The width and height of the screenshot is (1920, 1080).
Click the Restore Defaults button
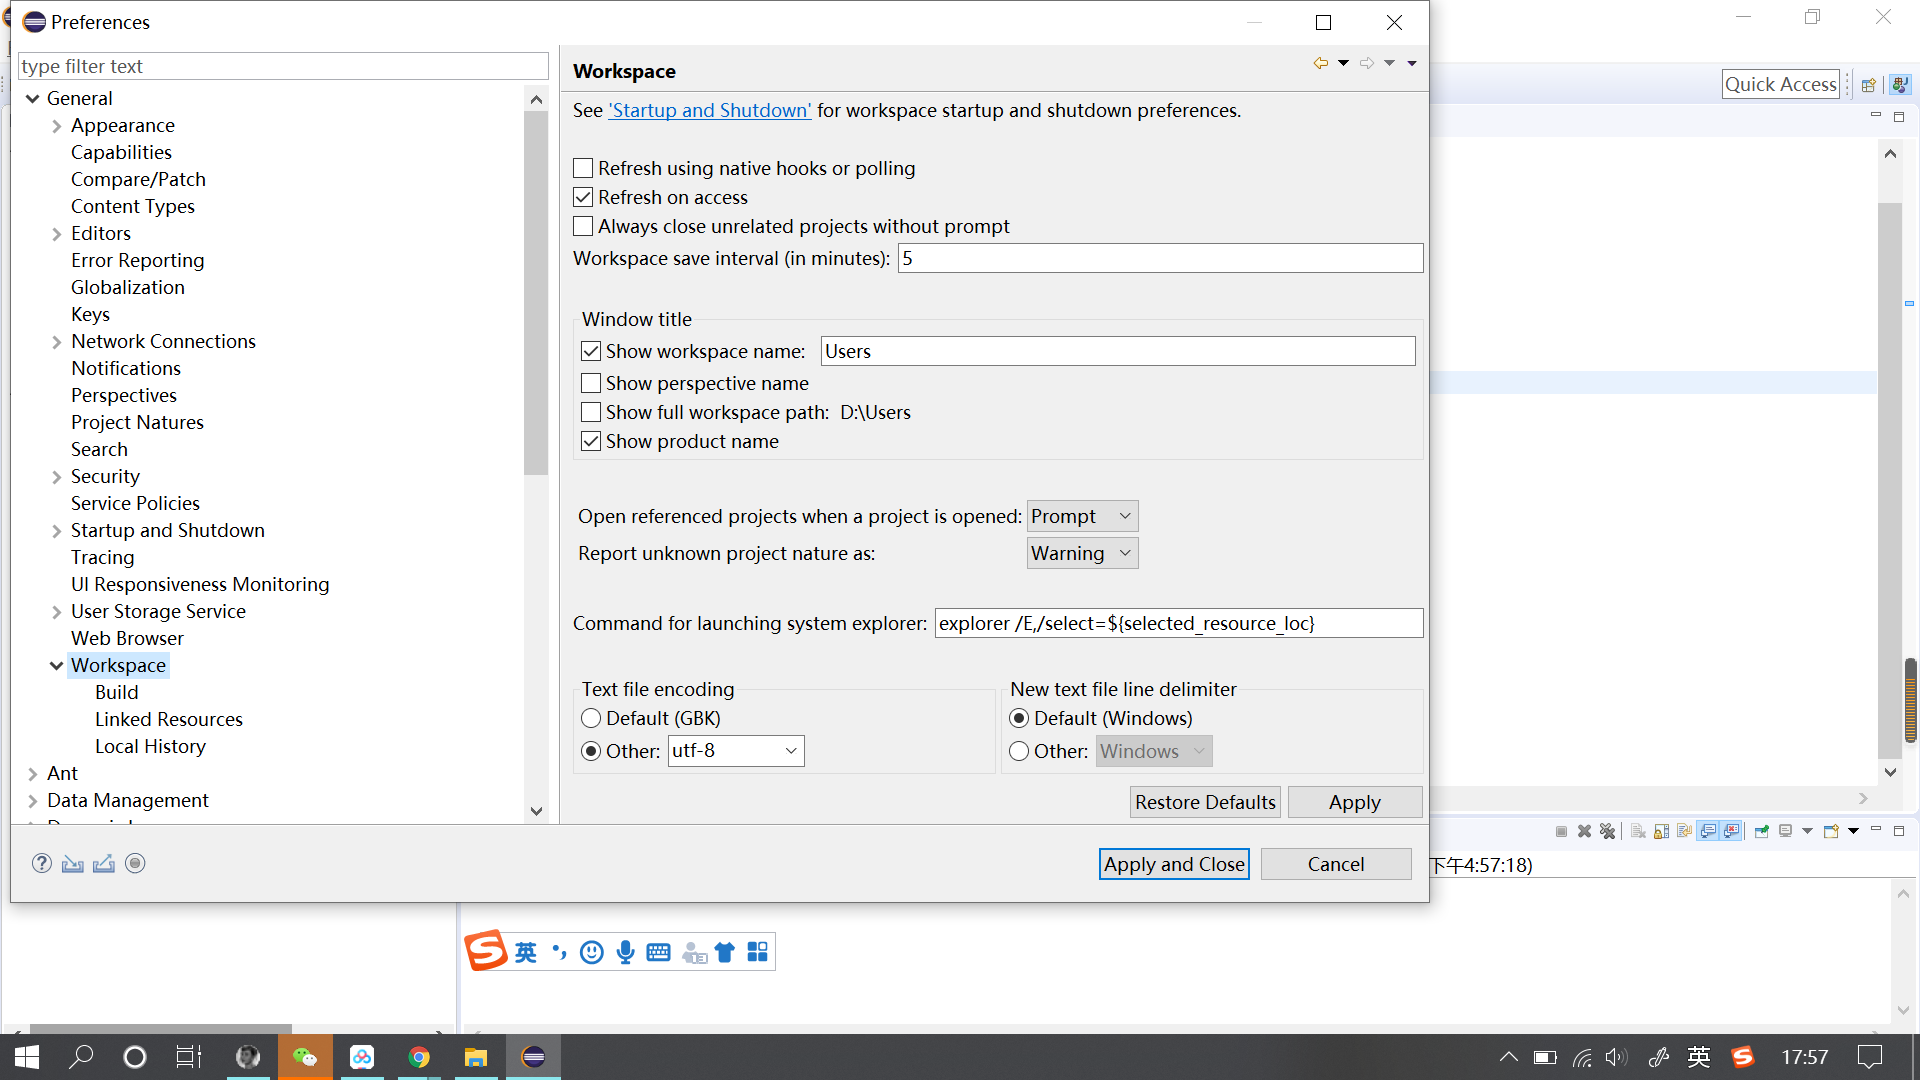coord(1204,802)
